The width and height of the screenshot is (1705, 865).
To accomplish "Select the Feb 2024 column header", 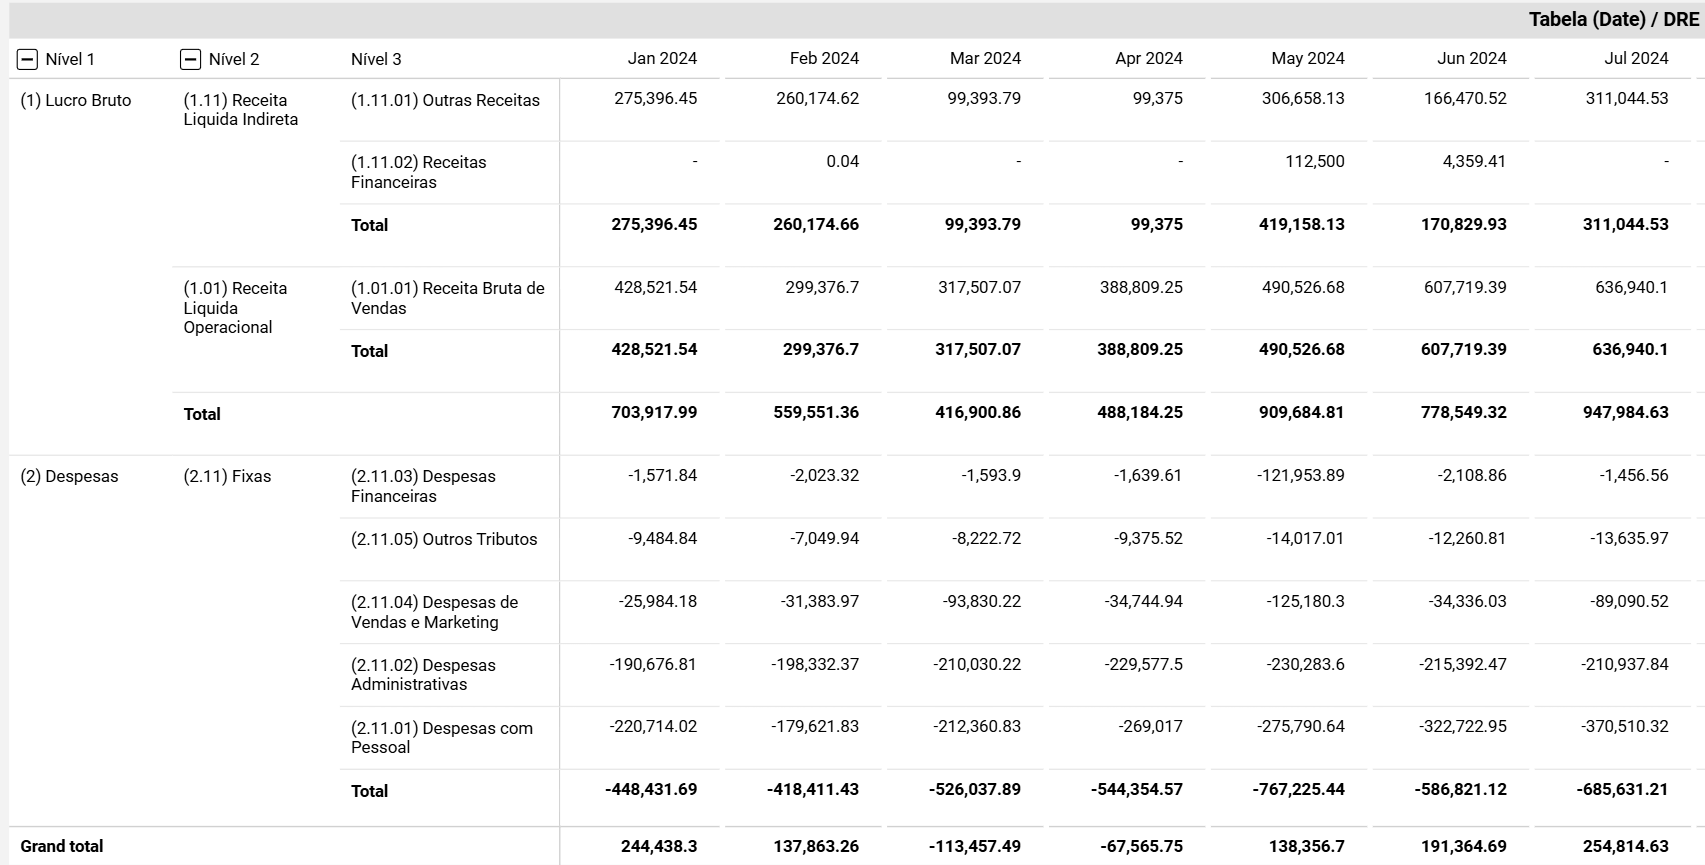I will point(824,59).
